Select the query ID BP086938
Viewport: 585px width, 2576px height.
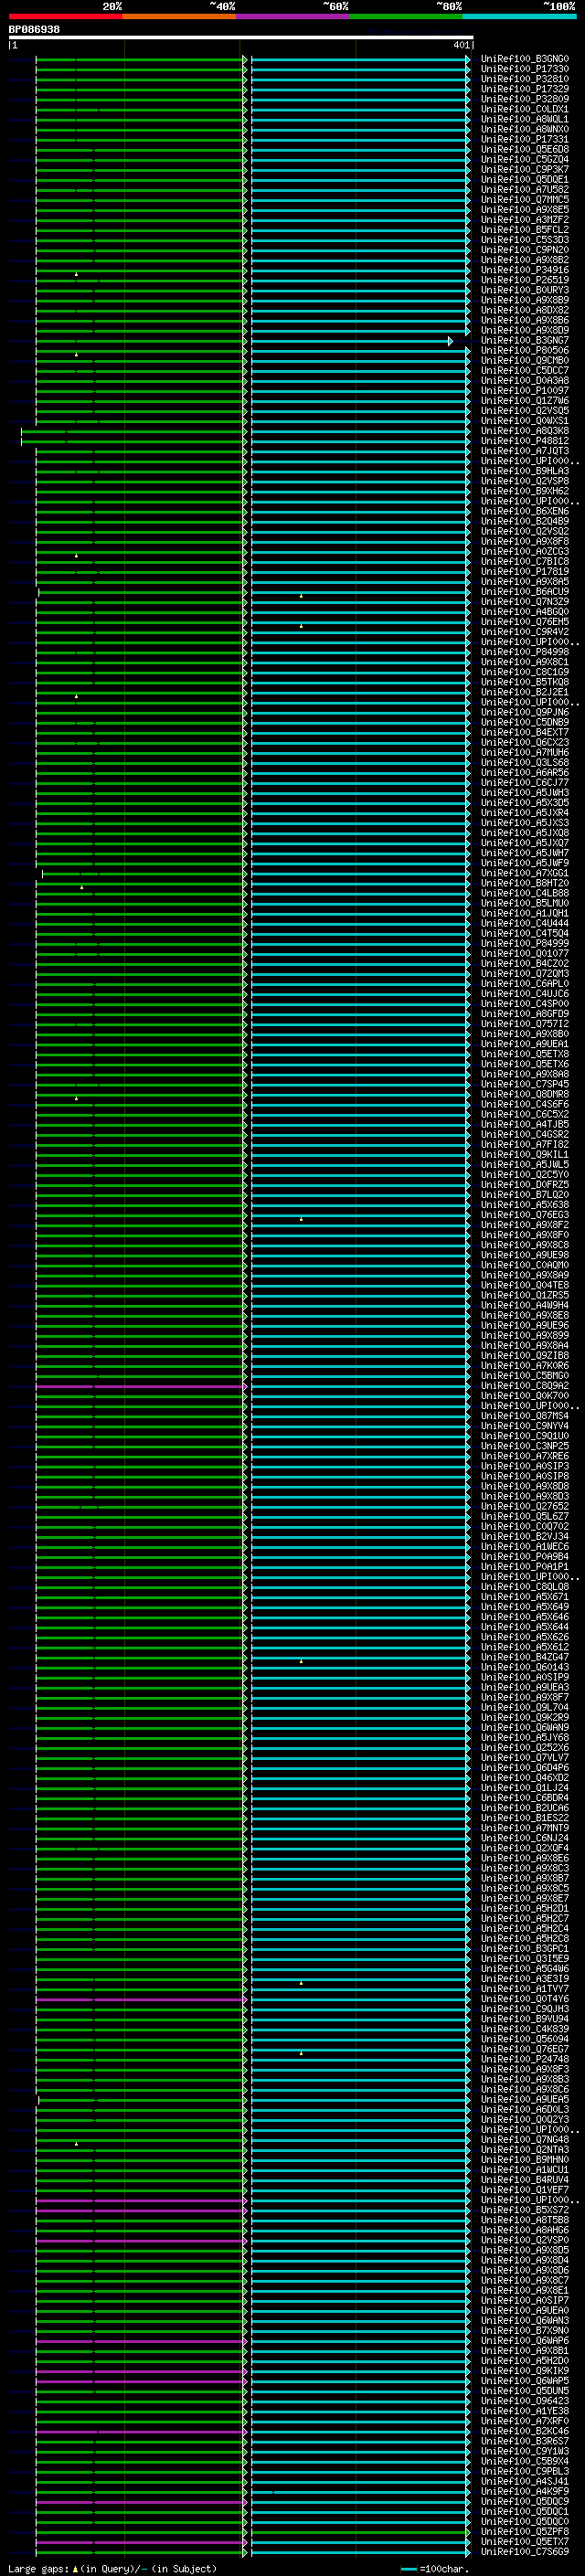click(34, 30)
